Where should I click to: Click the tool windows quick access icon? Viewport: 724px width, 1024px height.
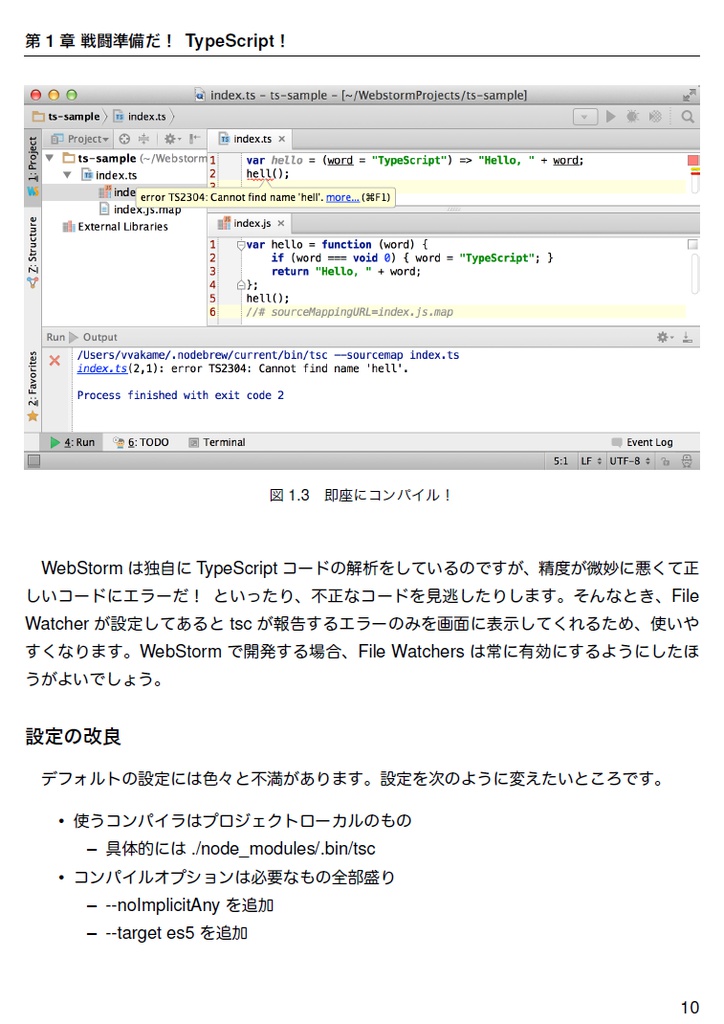34,461
